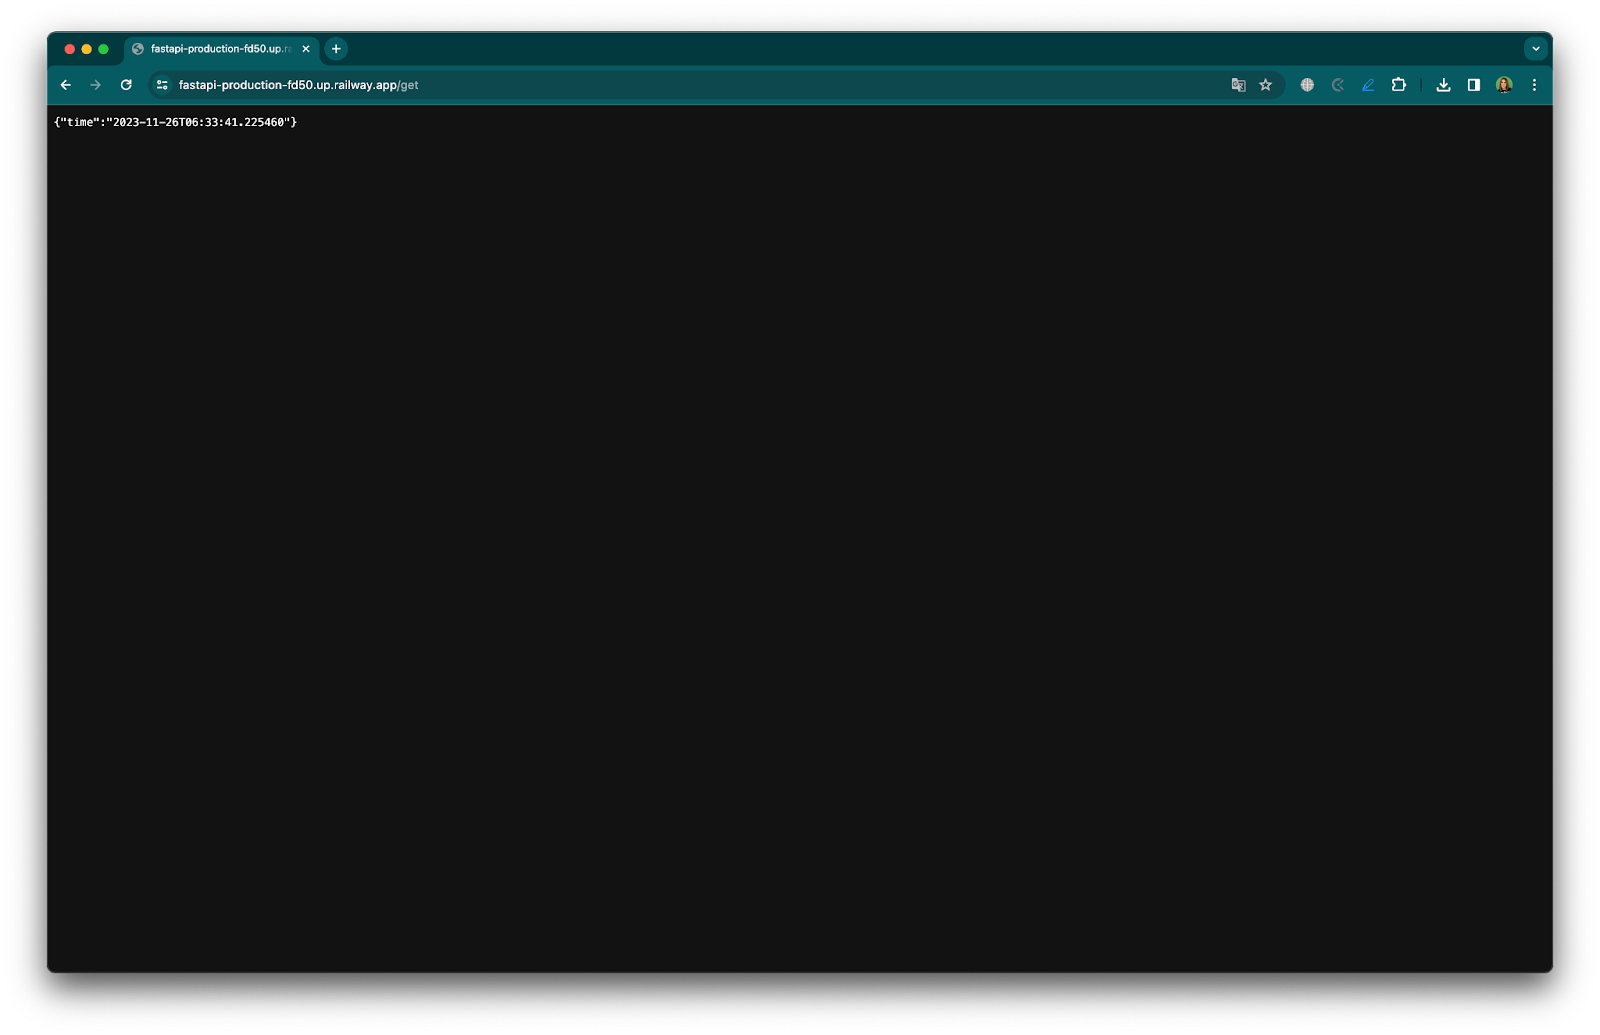Open the Google Translate page icon
The image size is (1600, 1035).
tap(1238, 85)
